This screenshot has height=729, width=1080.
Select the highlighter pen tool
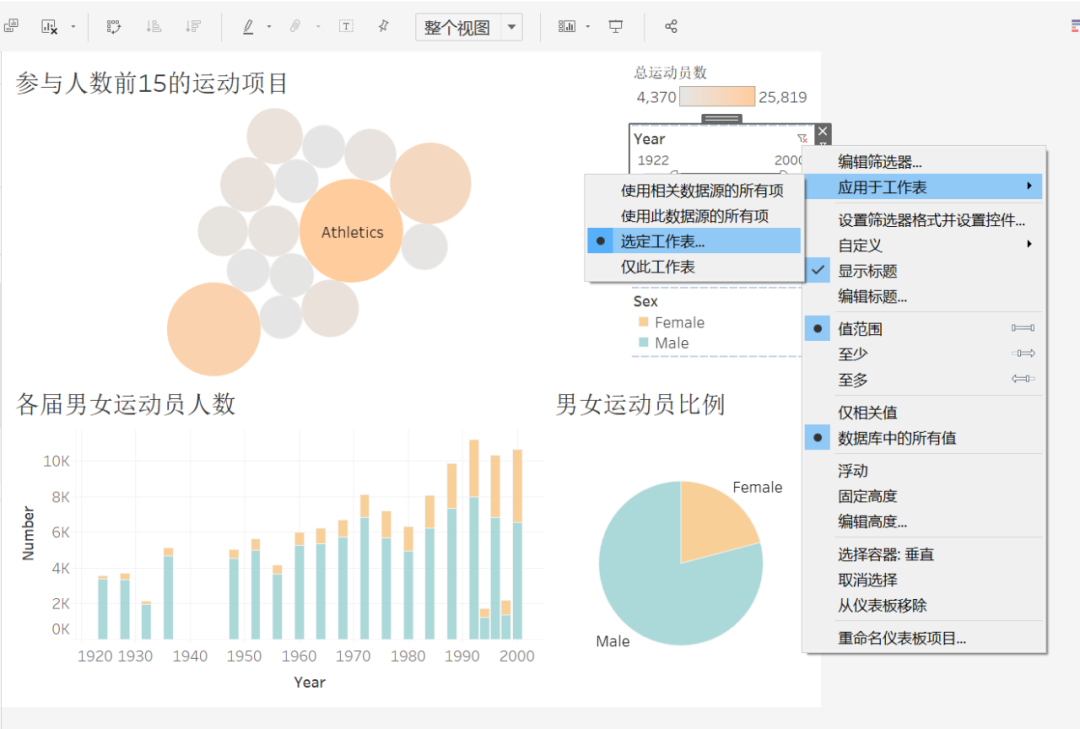pyautogui.click(x=247, y=26)
